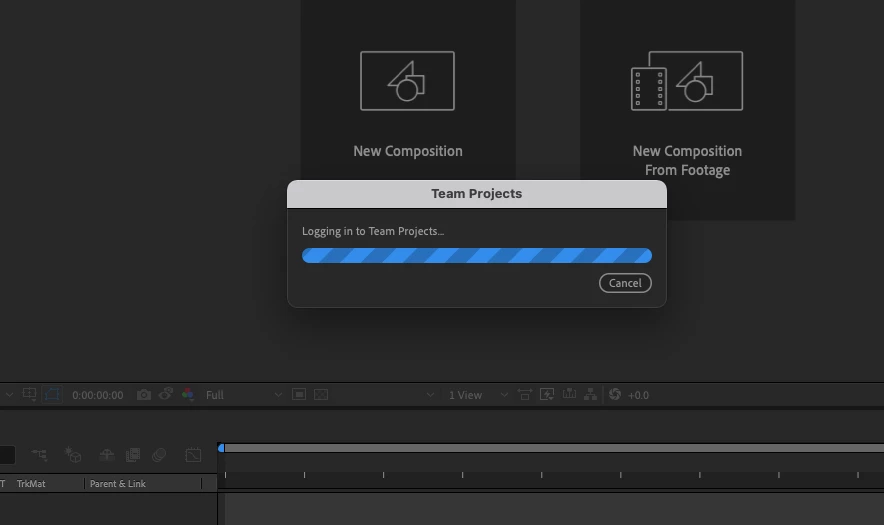Click the New Composition card
The width and height of the screenshot is (884, 525).
408,90
